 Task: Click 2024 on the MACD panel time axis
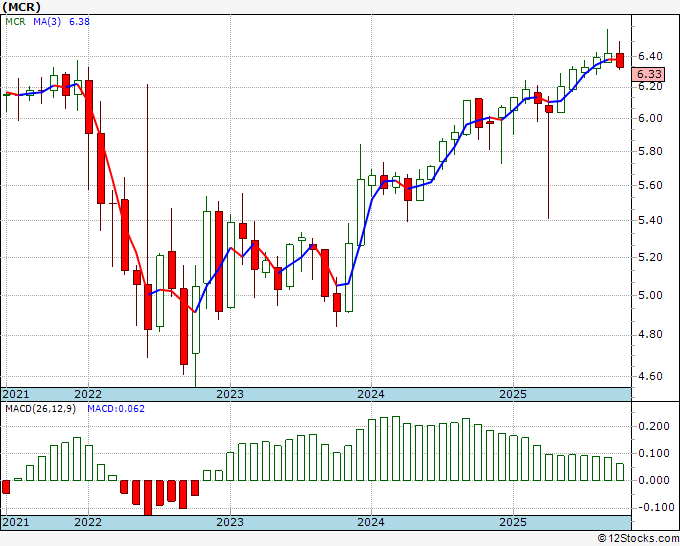(371, 522)
